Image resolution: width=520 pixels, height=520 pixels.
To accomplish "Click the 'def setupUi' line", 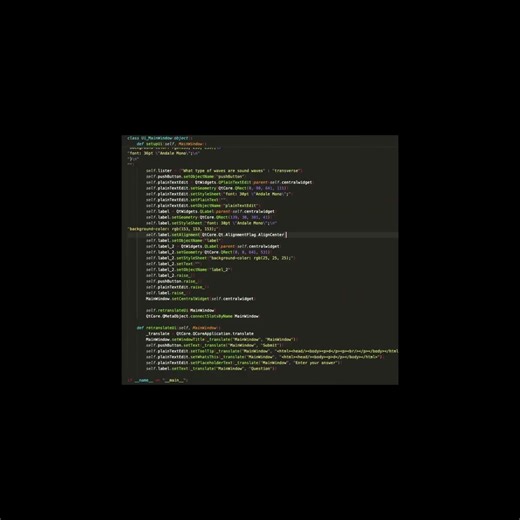I will coord(171,144).
